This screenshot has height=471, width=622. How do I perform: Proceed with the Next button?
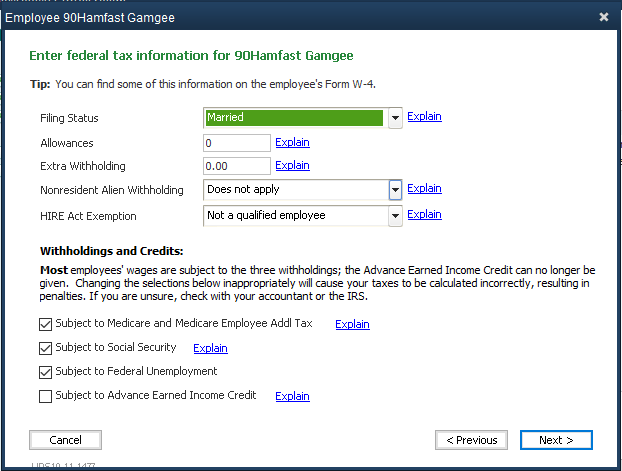[x=556, y=440]
